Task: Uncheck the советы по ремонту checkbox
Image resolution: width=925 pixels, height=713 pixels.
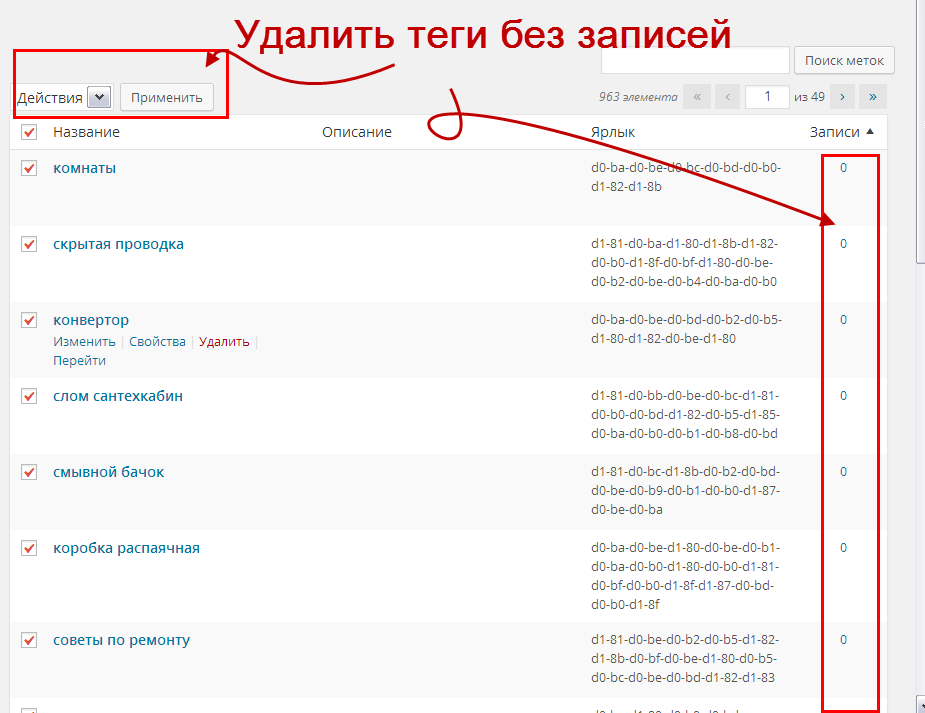Action: (x=29, y=640)
